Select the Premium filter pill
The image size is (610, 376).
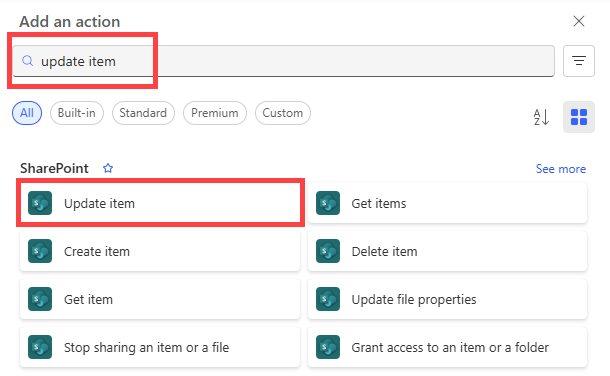point(215,113)
